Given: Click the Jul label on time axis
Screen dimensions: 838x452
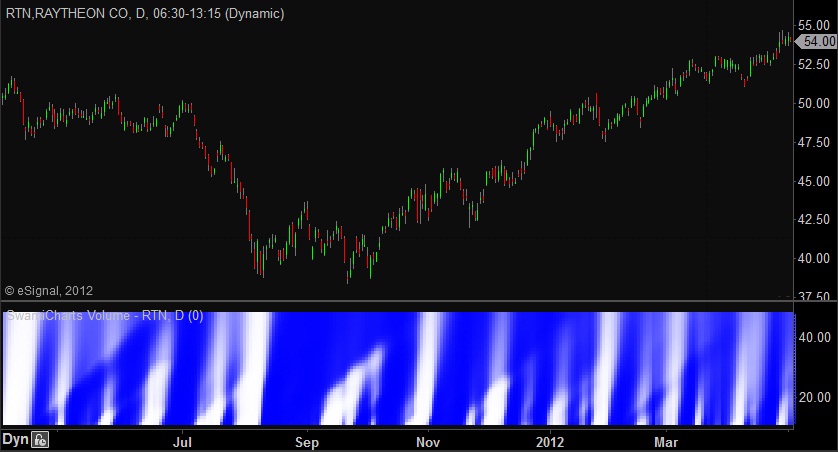Looking at the screenshot, I should (x=182, y=442).
